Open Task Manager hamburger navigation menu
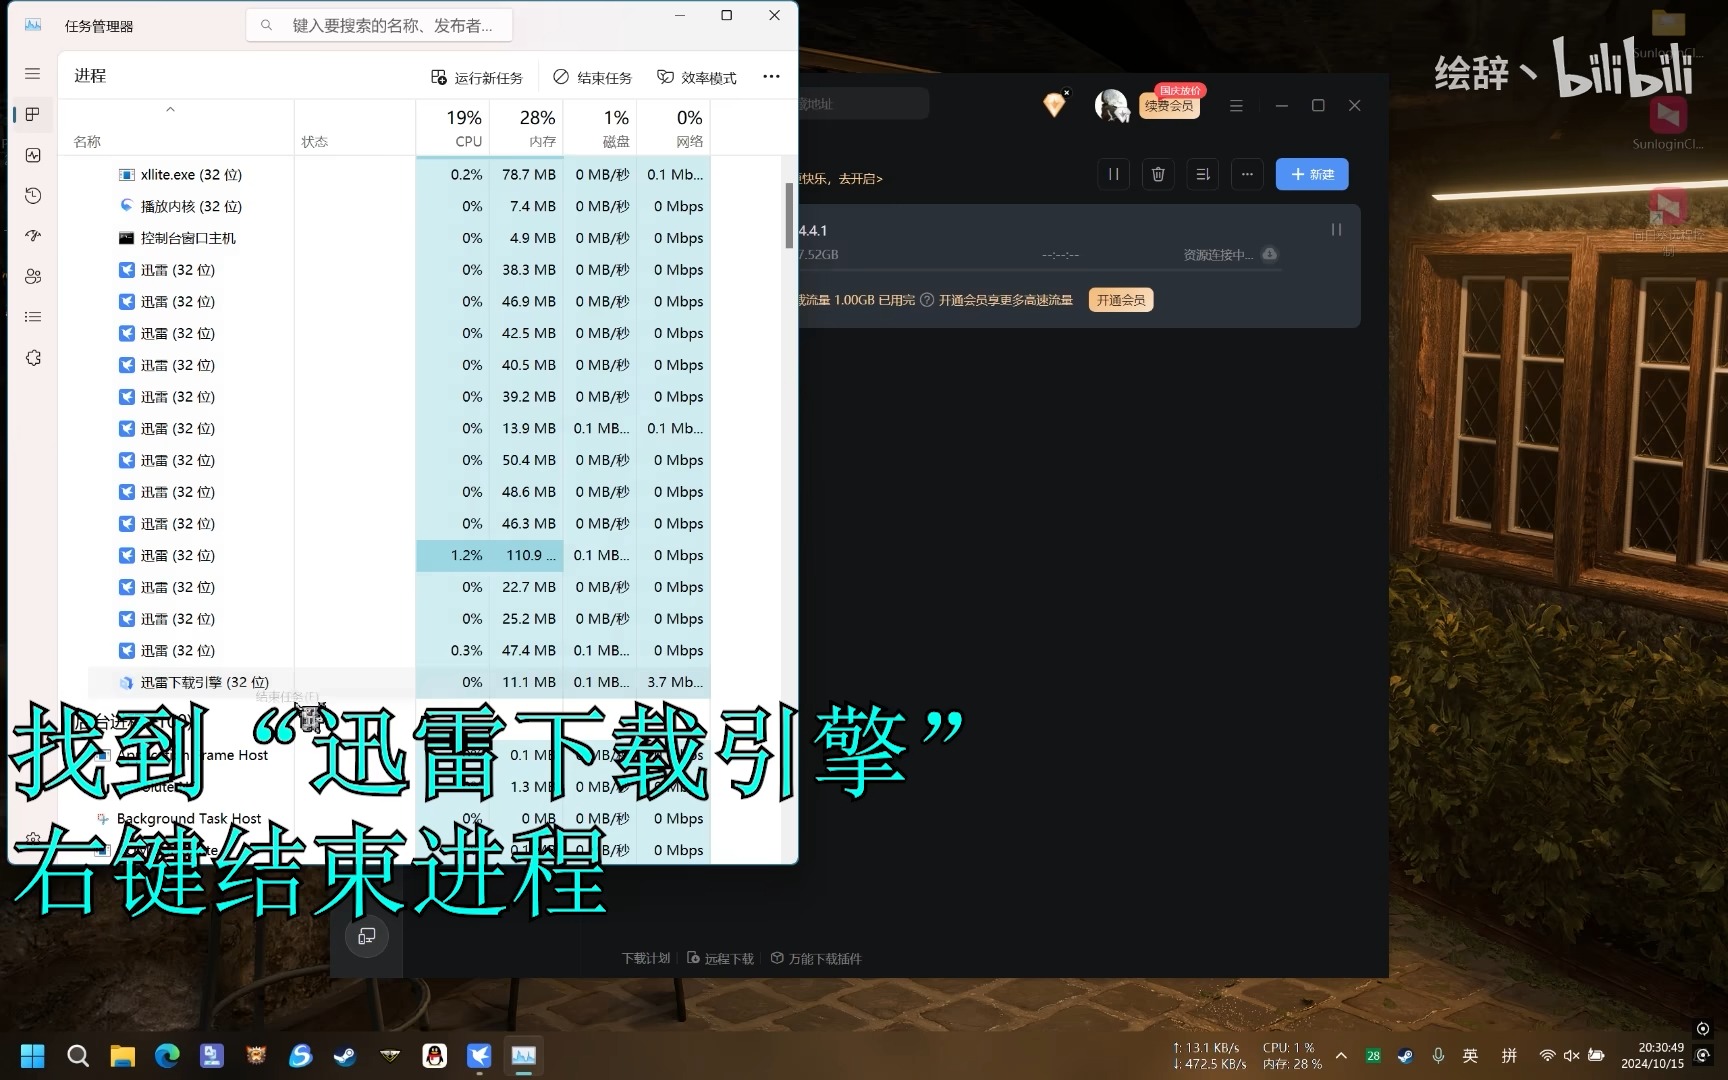The width and height of the screenshot is (1728, 1080). (x=32, y=74)
